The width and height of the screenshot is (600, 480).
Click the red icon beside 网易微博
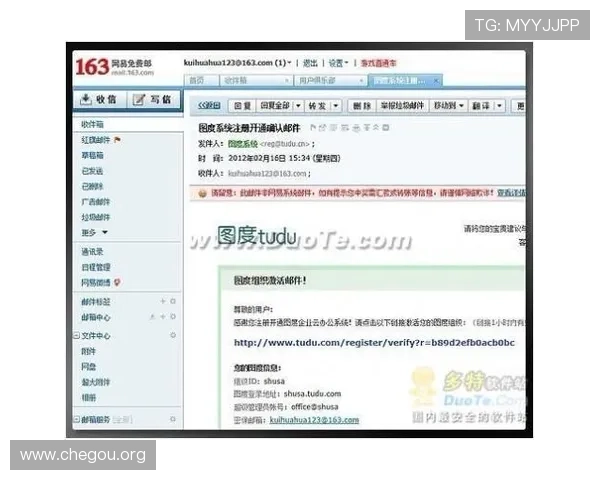pyautogui.click(x=117, y=282)
